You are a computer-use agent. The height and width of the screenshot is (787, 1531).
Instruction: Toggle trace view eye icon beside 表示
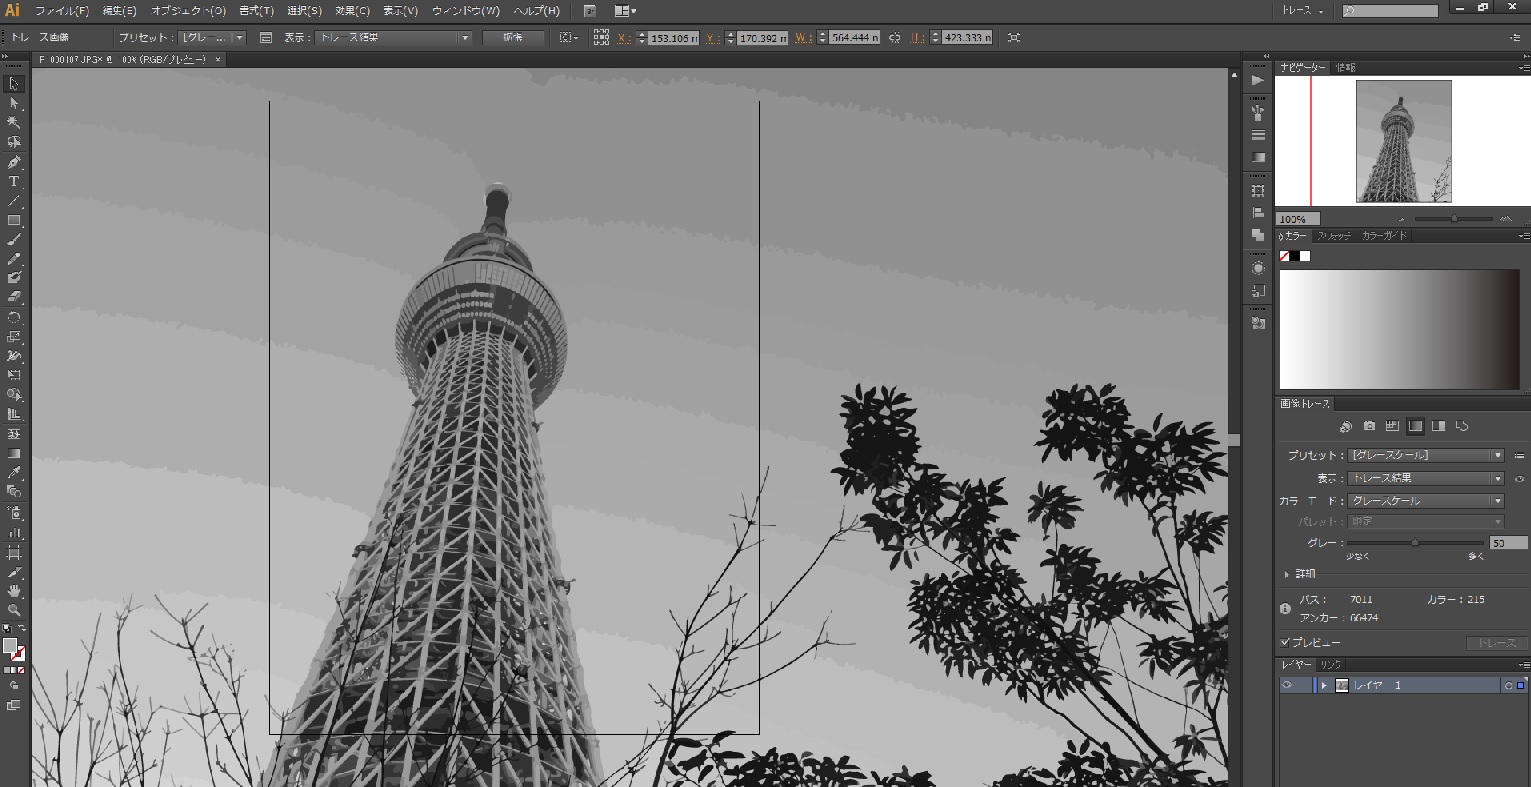[x=1519, y=479]
